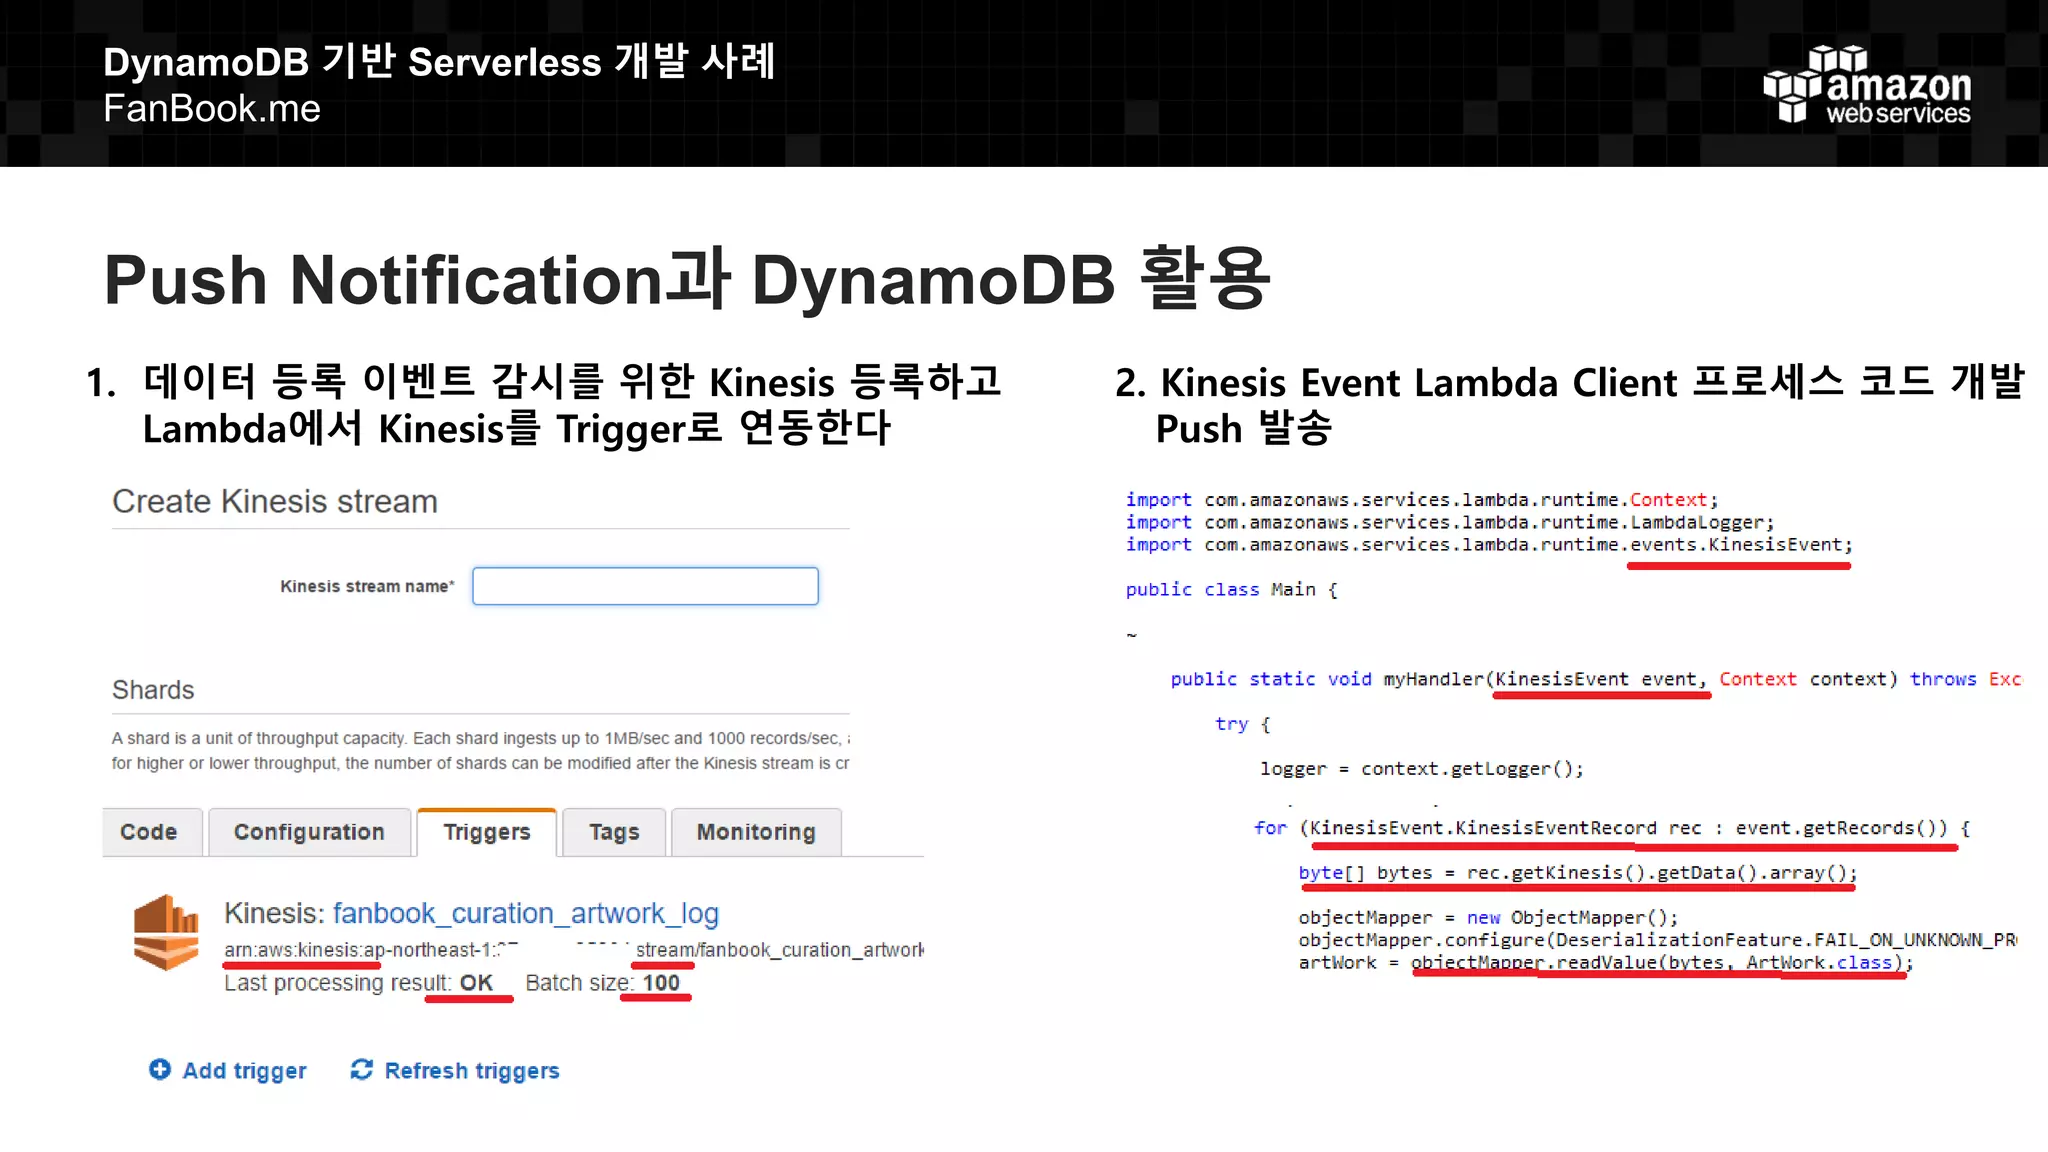Click the objectMapper.readValue code line
The width and height of the screenshot is (2048, 1152).
(x=1606, y=963)
